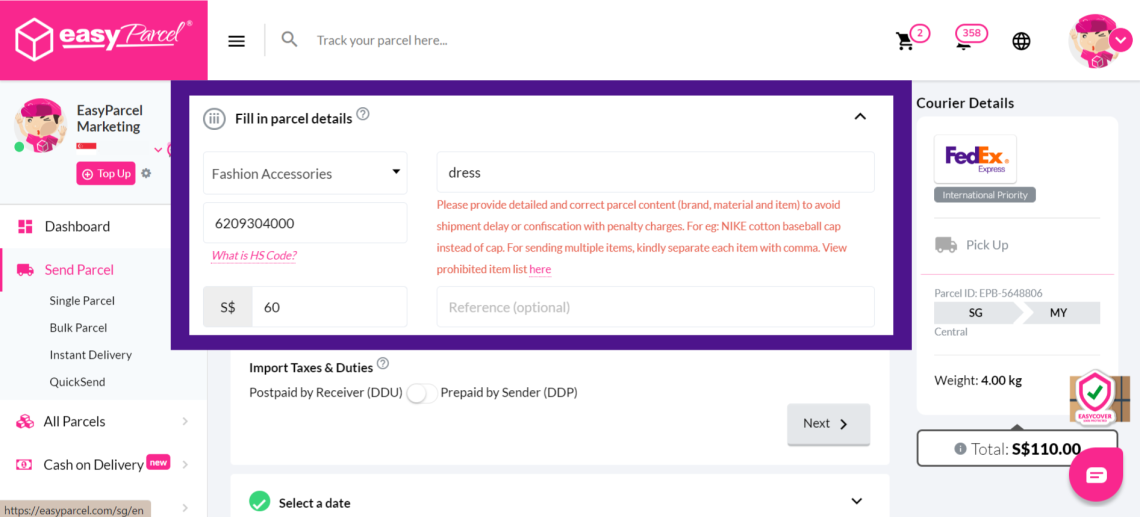1140x517 pixels.
Task: Open the shopping cart icon
Action: [x=905, y=41]
